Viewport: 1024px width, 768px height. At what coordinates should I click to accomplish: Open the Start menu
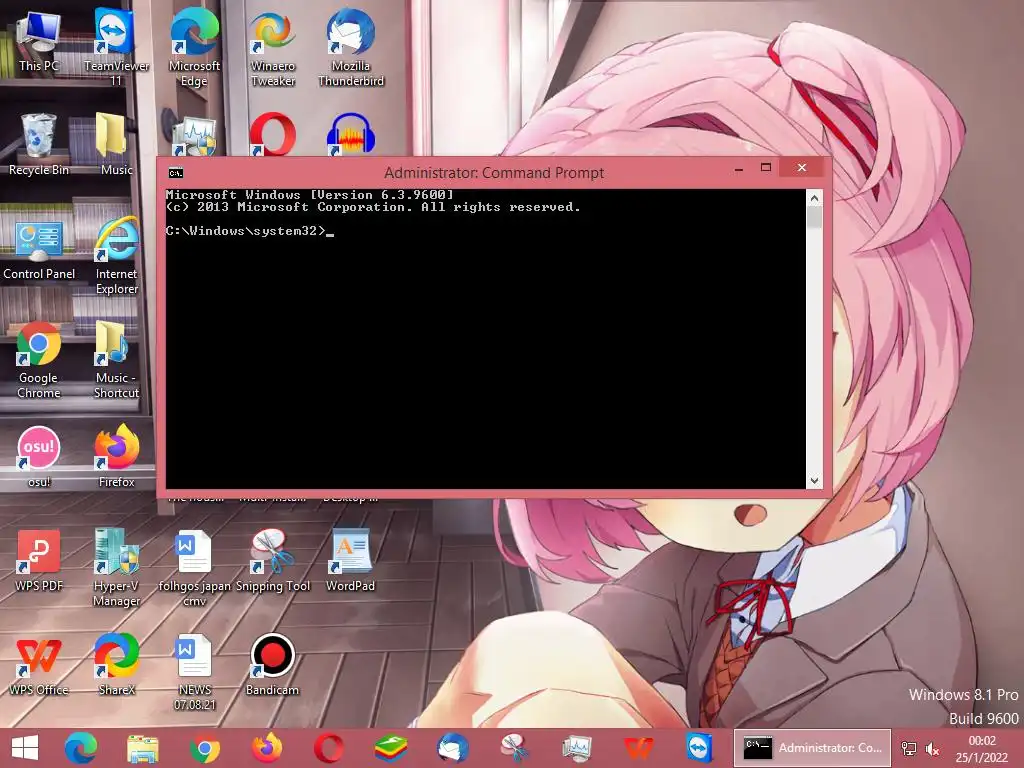pyautogui.click(x=25, y=748)
